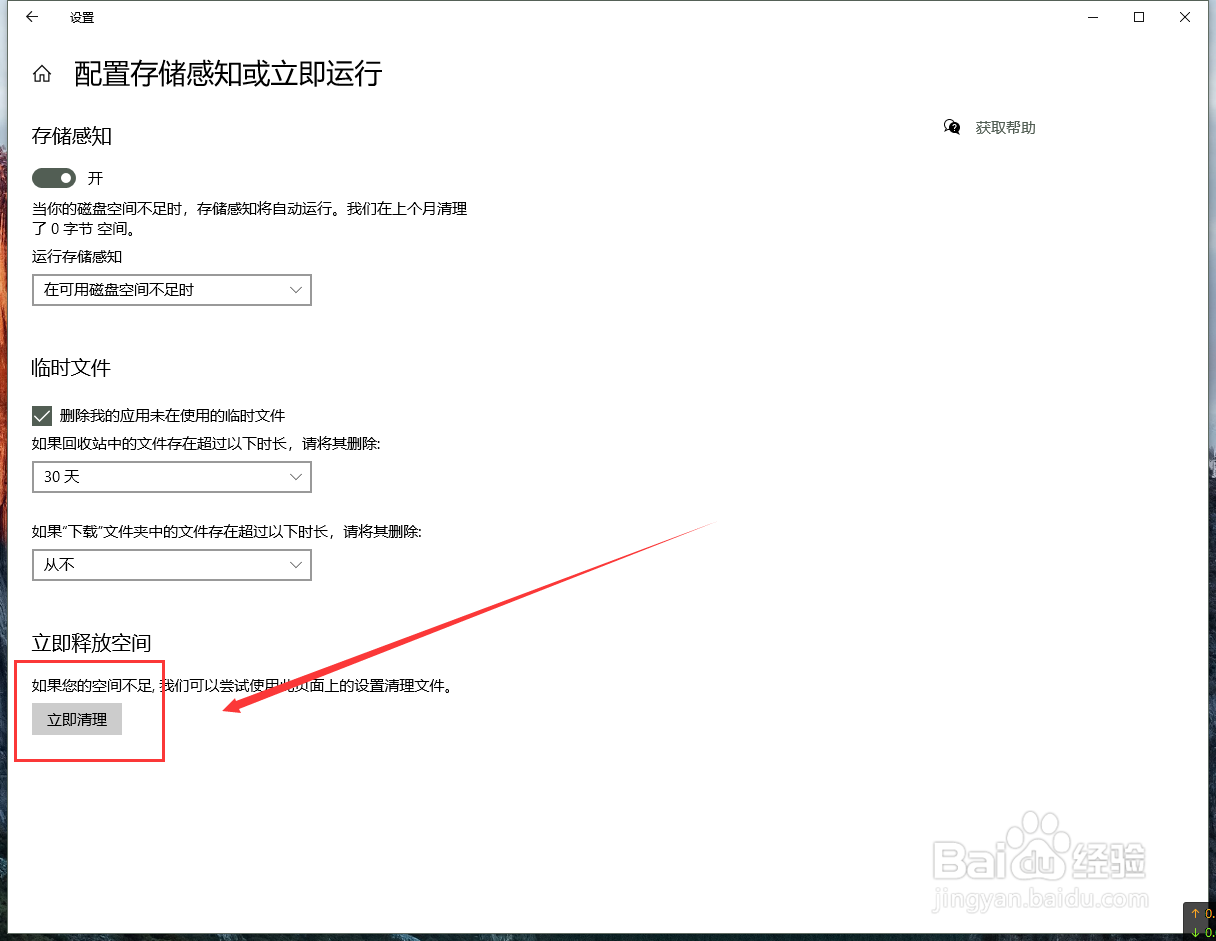Click the network speed monitor widget
This screenshot has height=941, width=1216.
click(x=1199, y=921)
